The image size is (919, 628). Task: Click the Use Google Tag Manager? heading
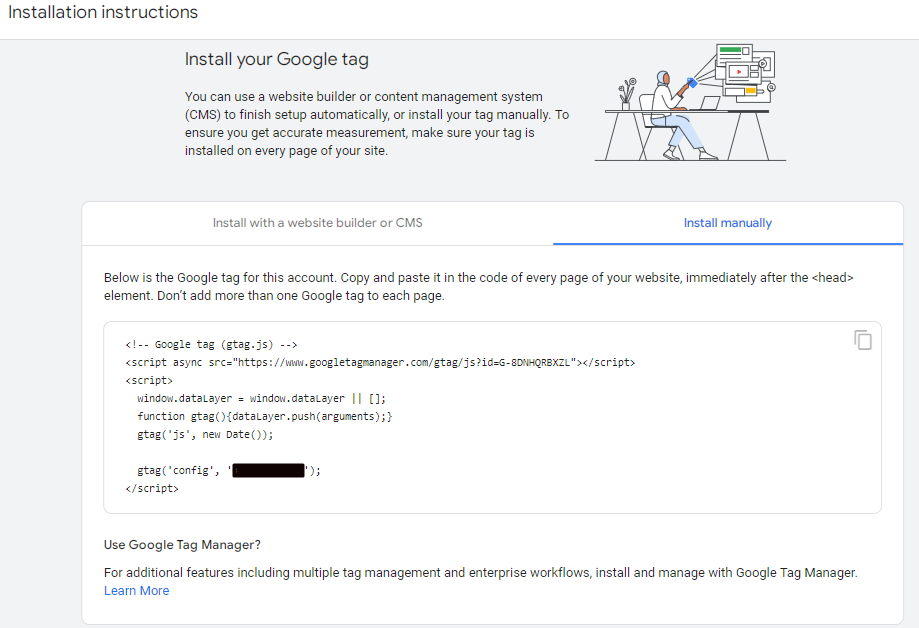tap(182, 545)
